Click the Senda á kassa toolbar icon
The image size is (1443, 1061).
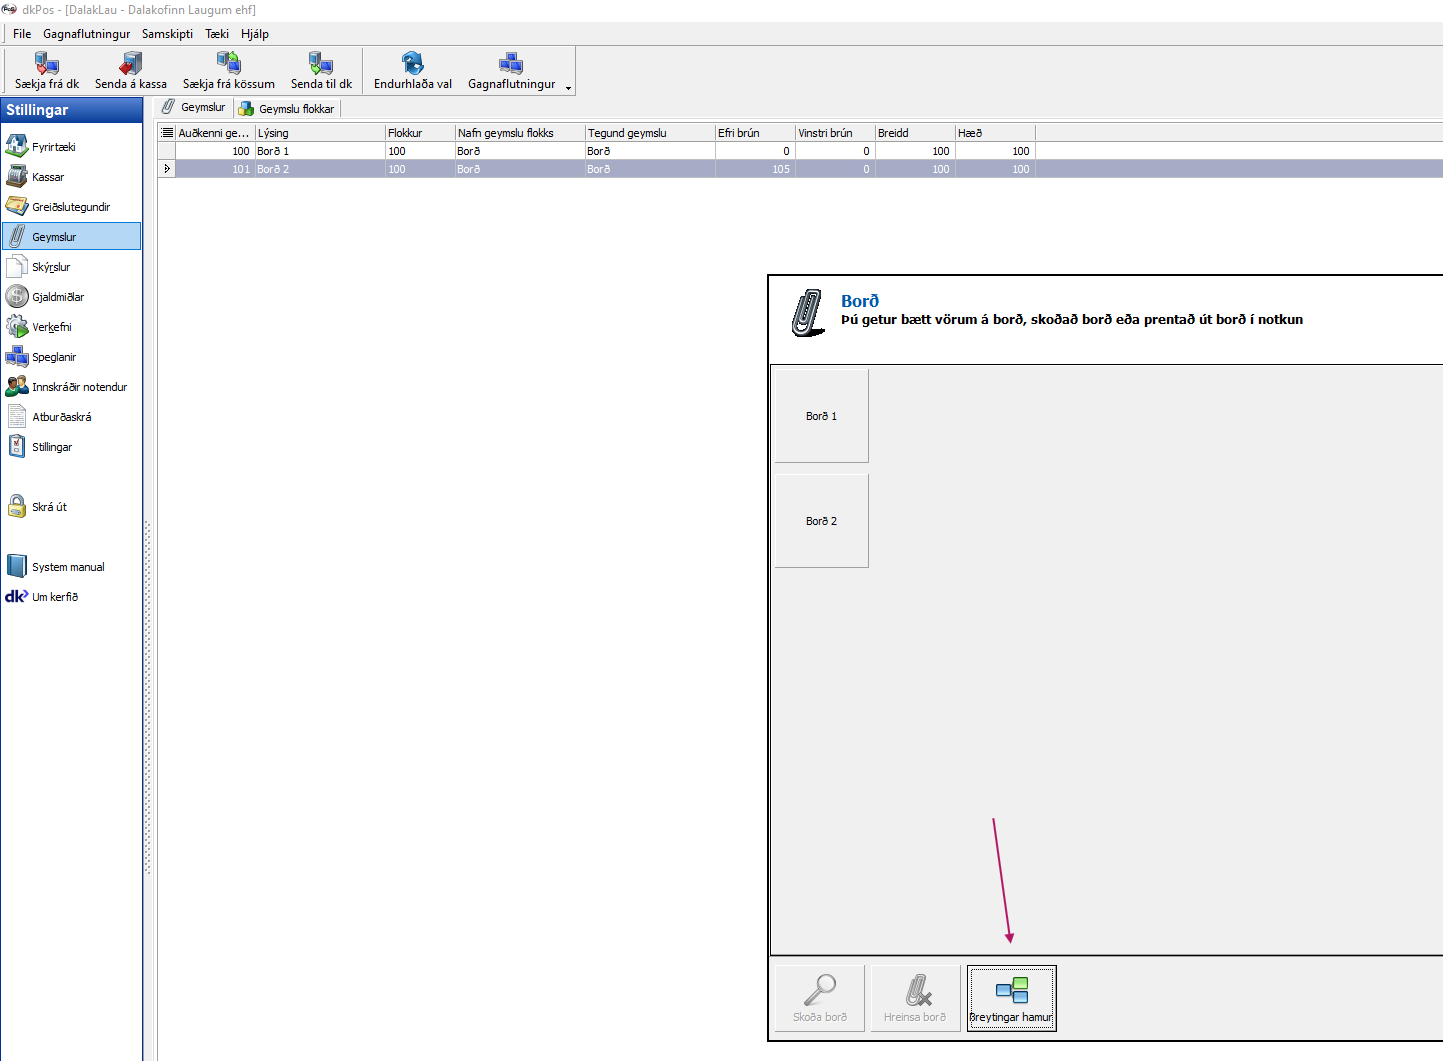[x=130, y=65]
